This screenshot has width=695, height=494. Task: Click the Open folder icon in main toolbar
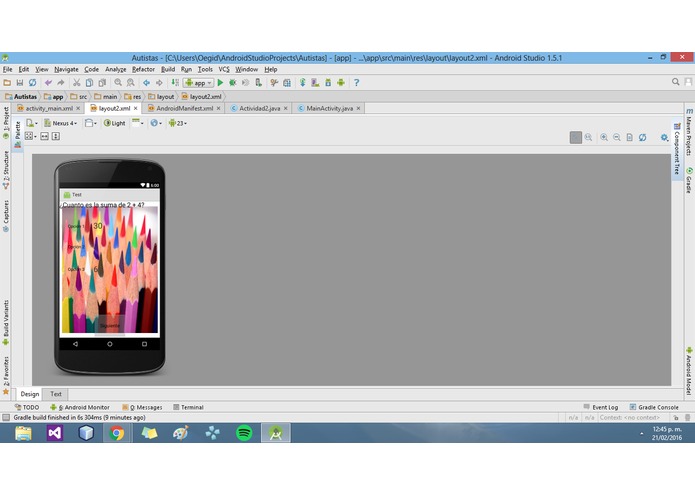7,82
